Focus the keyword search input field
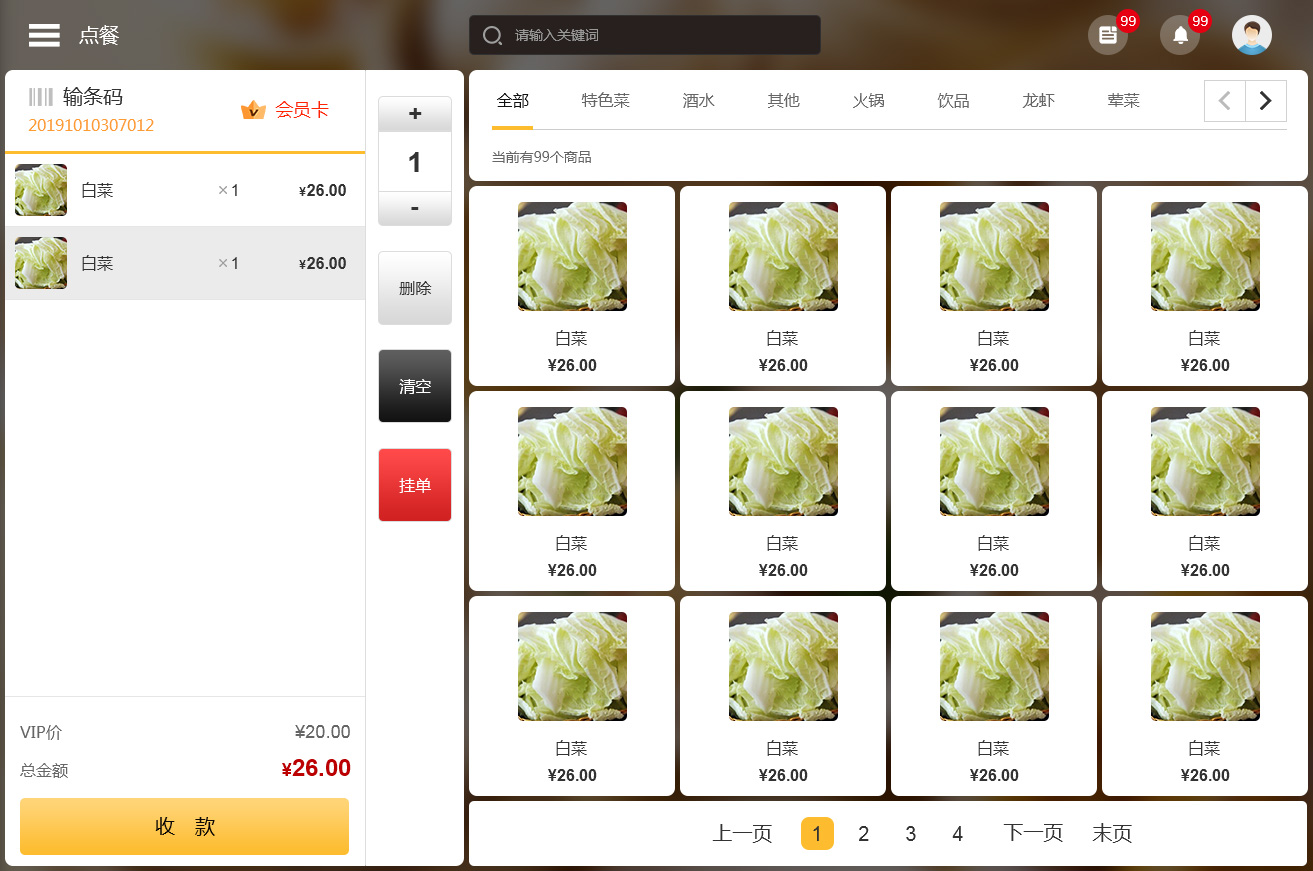 tap(660, 36)
